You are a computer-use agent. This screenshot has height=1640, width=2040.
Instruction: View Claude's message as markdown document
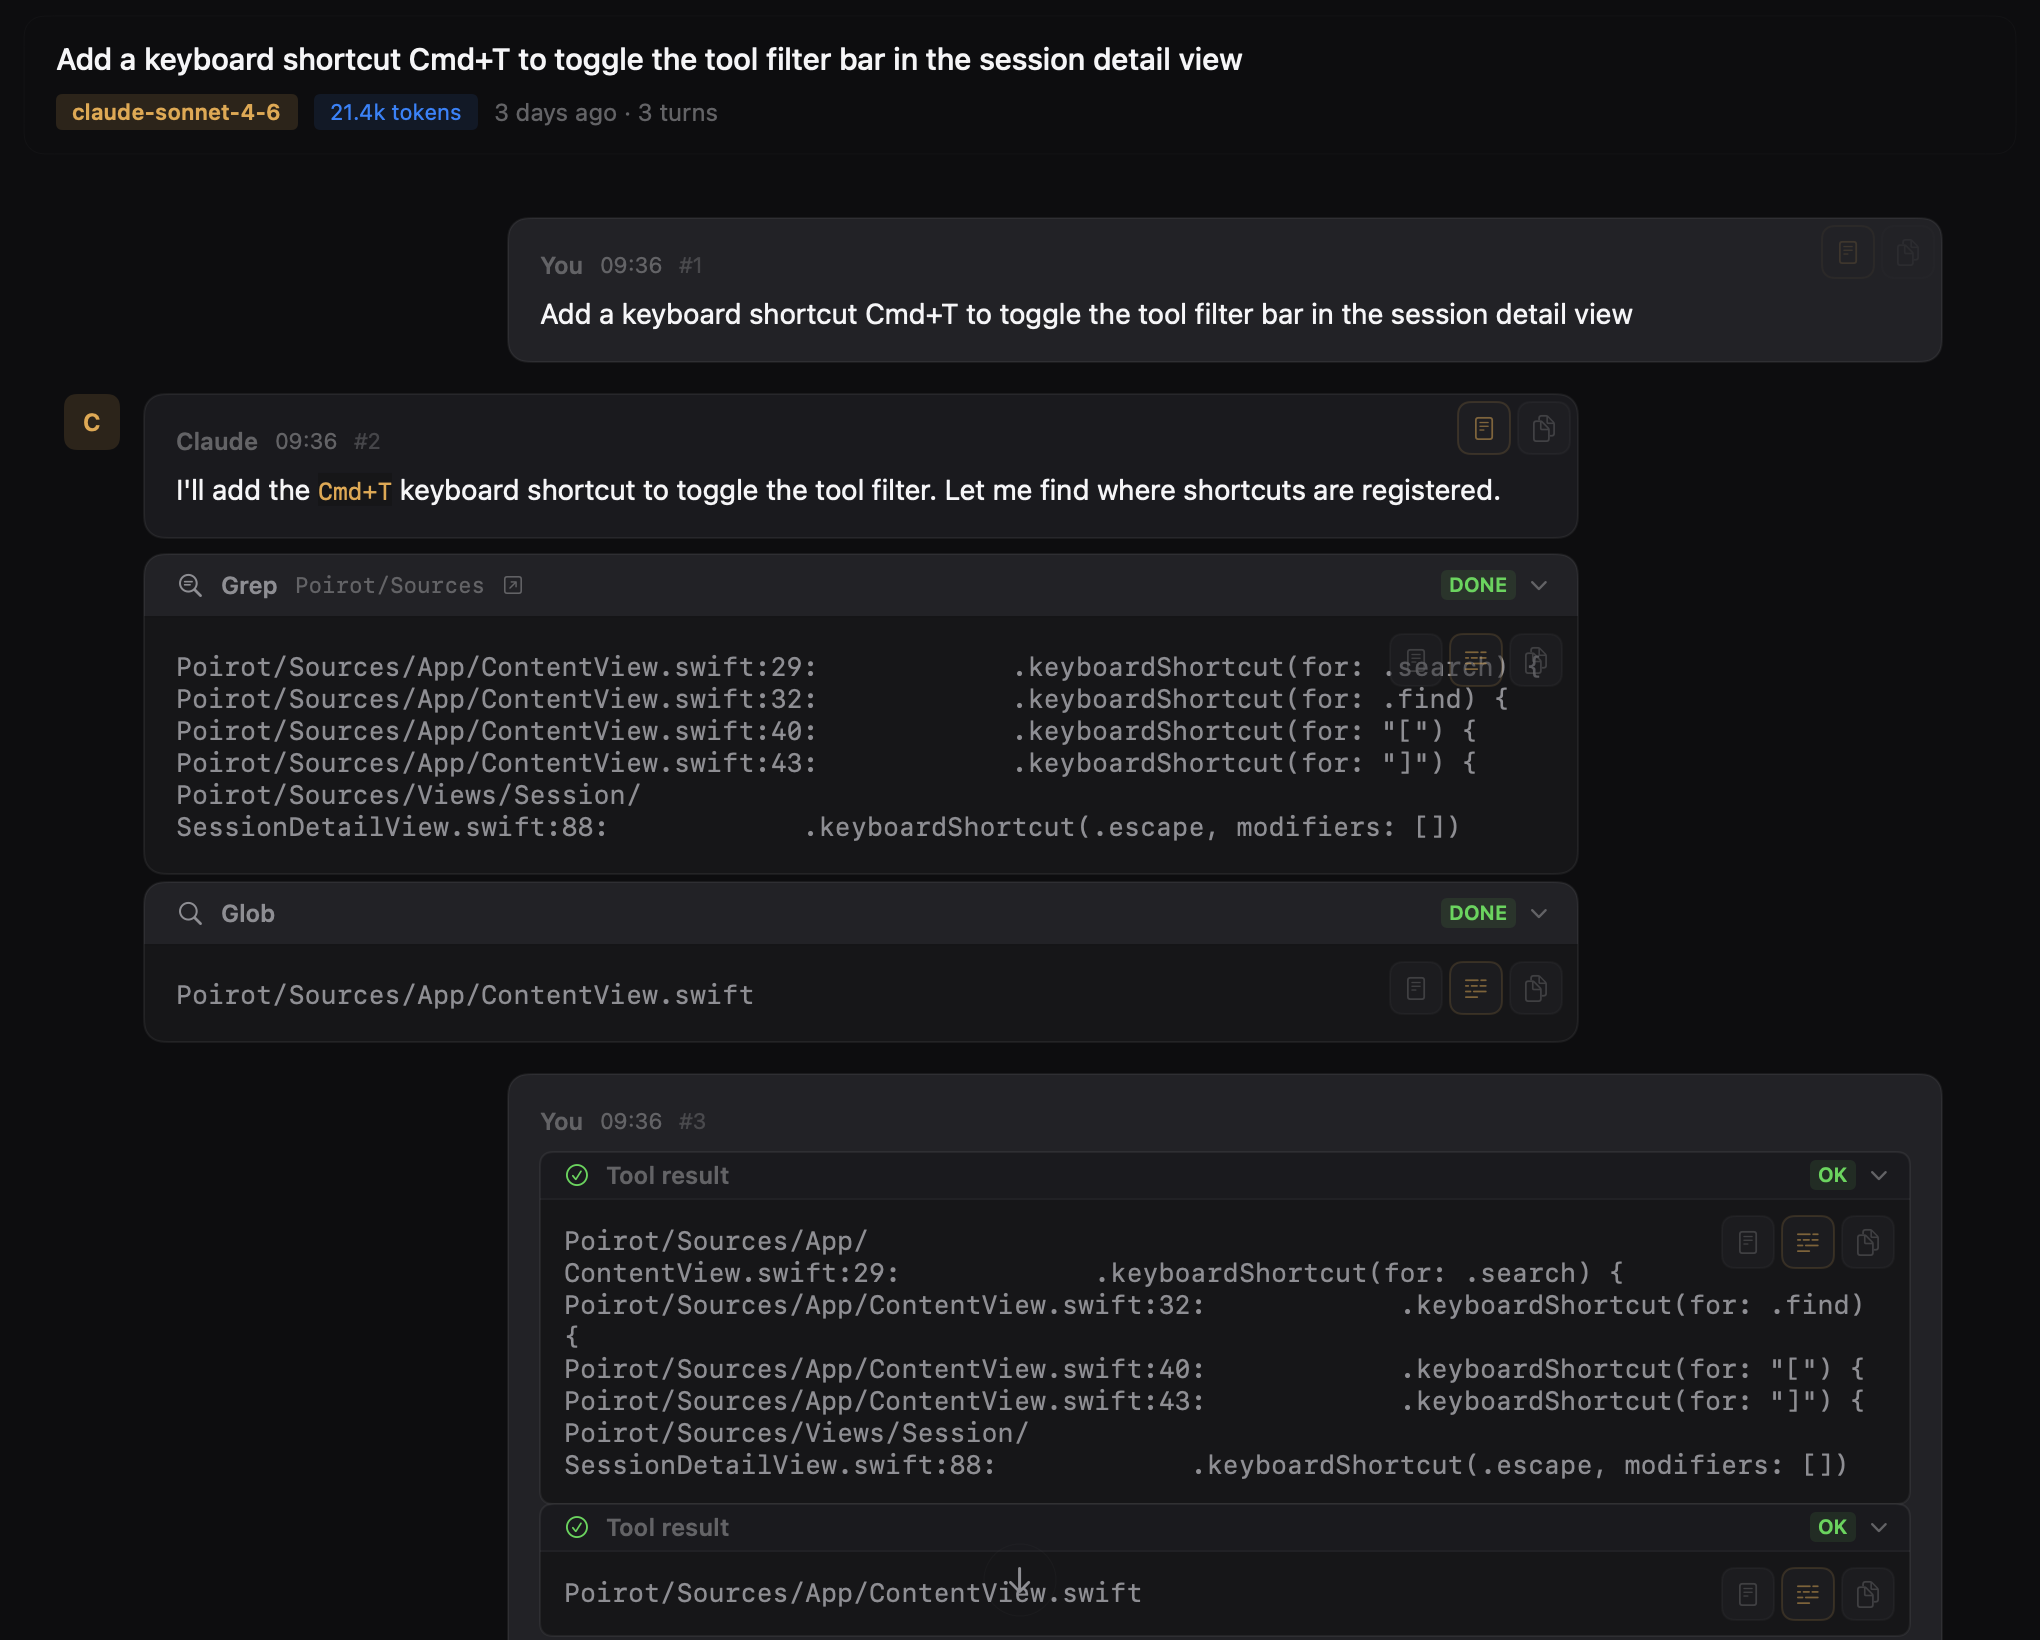pyautogui.click(x=1483, y=428)
